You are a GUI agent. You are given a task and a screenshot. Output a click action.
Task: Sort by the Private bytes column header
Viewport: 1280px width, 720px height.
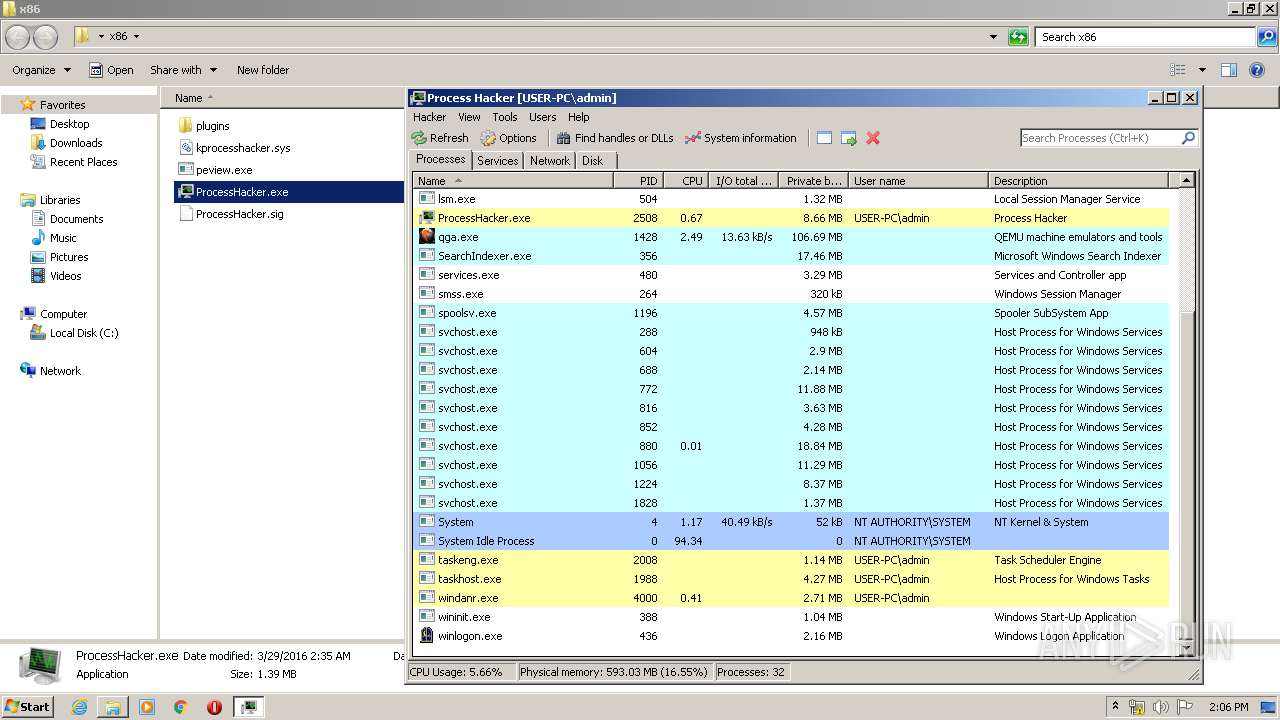814,181
